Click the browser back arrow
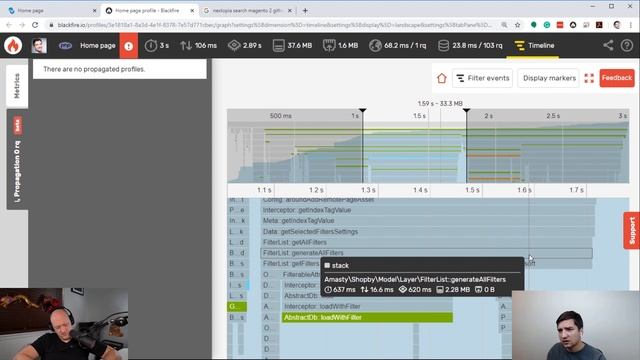 pos(9,25)
